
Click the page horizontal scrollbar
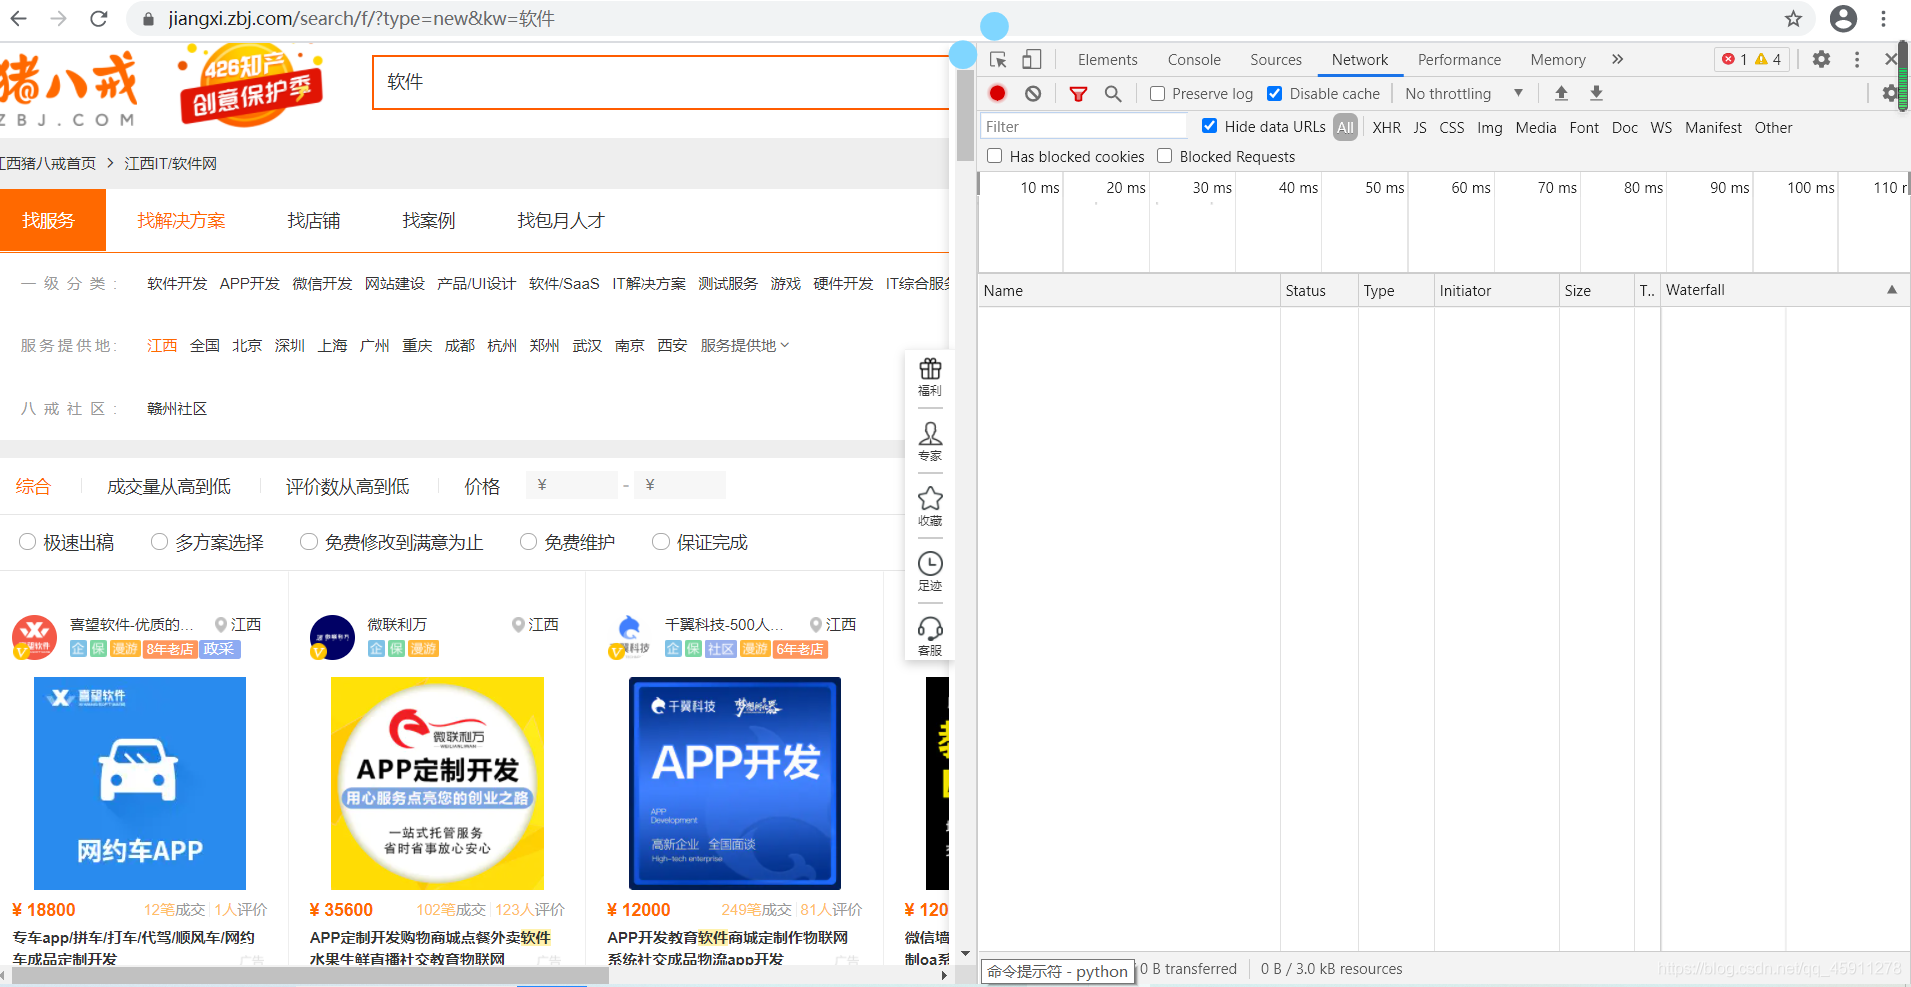point(310,975)
